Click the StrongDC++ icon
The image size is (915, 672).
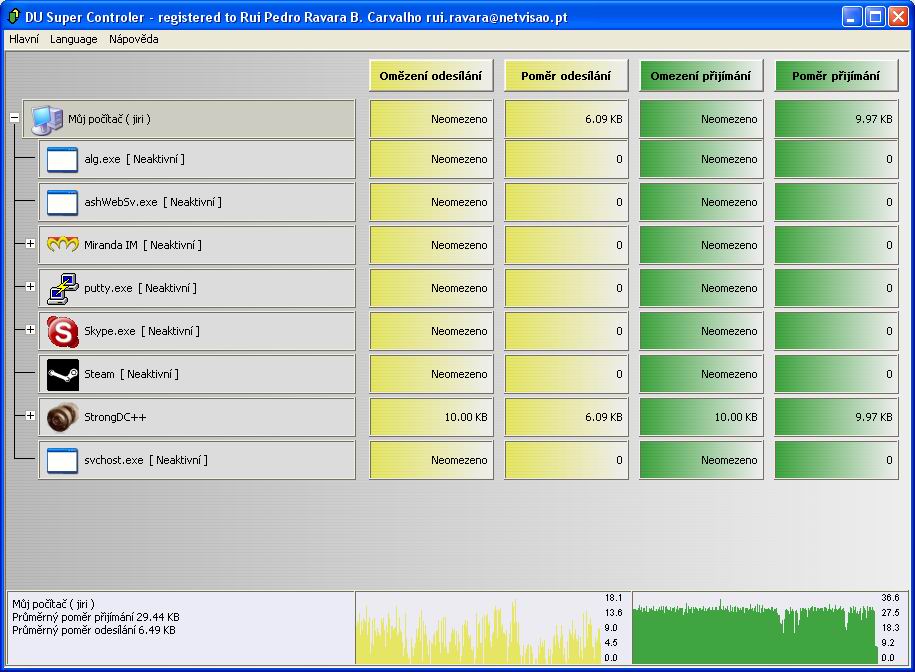point(62,417)
